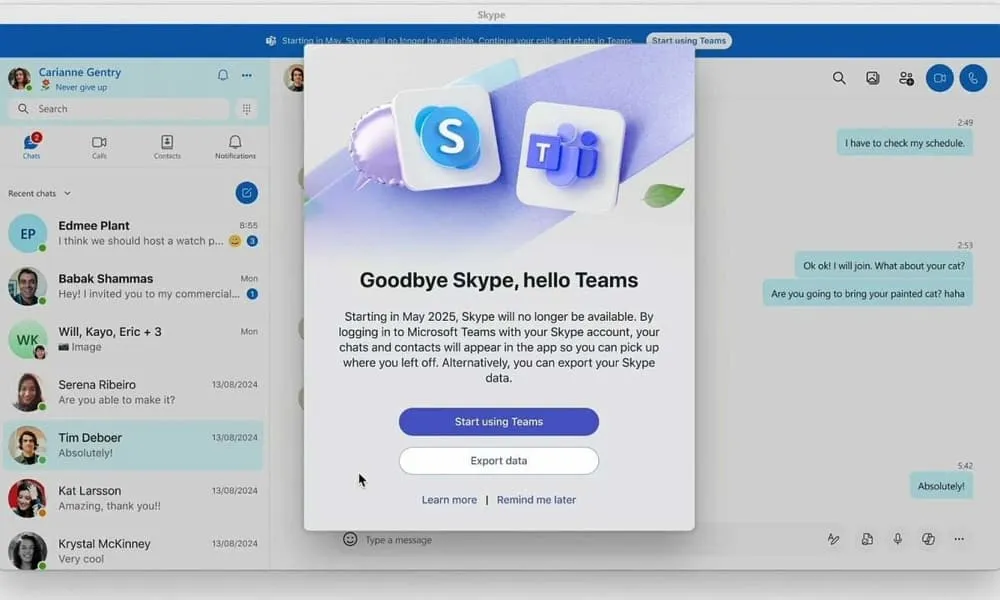This screenshot has width=1000, height=600.
Task: Click the 'Absolutely!' message bubble in chat
Action: [x=941, y=486]
